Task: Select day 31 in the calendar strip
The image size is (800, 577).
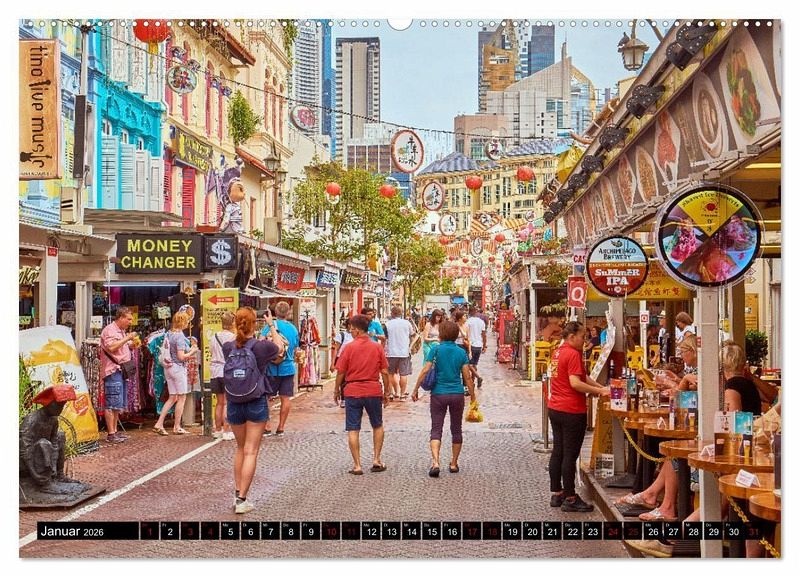Action: (x=754, y=531)
